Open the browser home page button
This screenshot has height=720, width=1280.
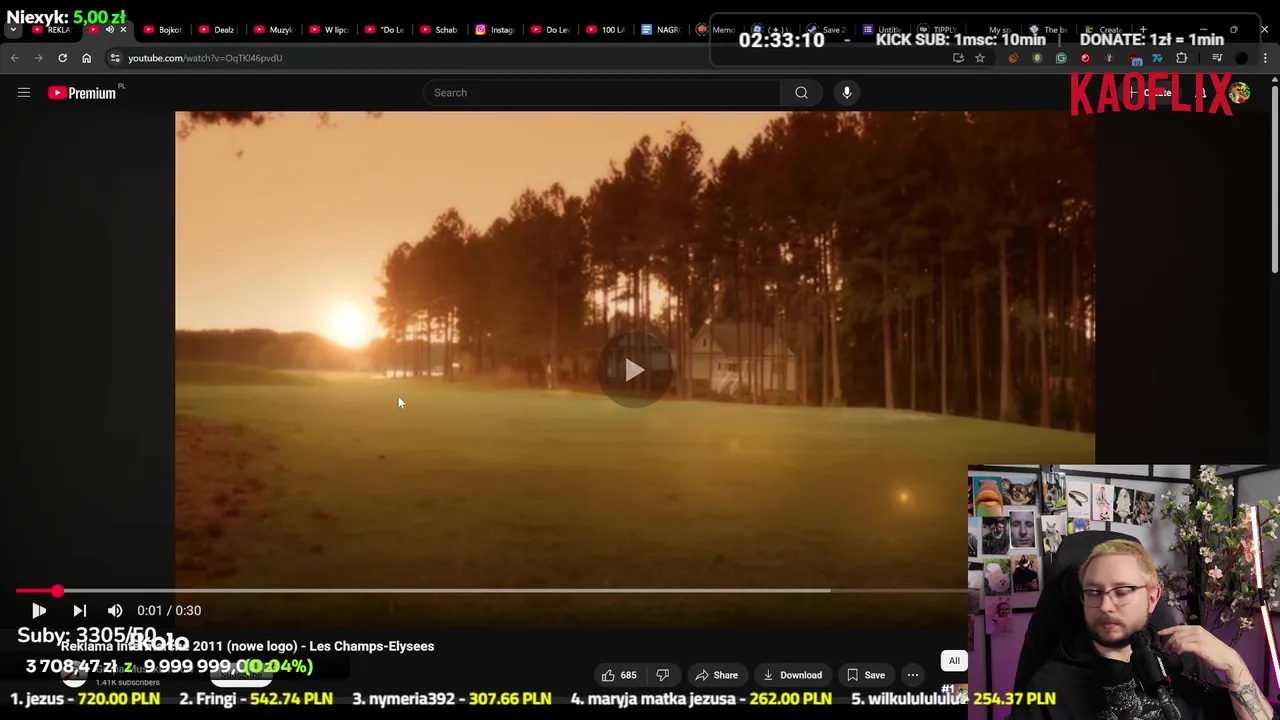coord(86,58)
